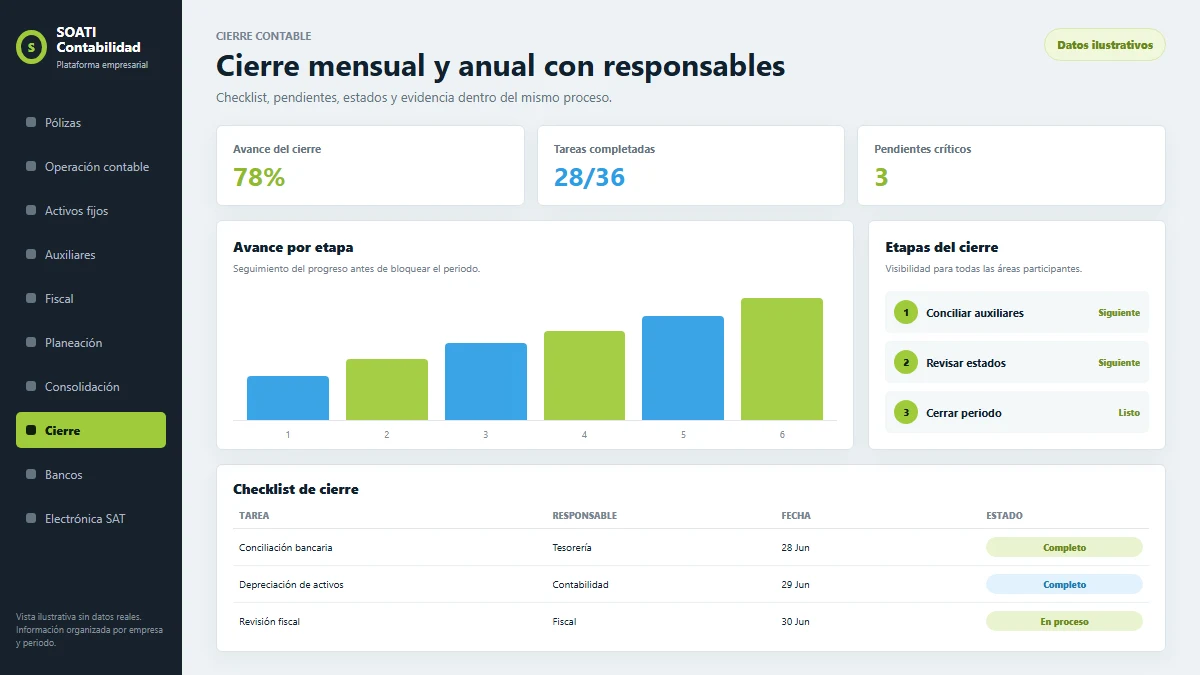
Task: Click the Conciliación bancaria task cell
Action: [x=286, y=548]
